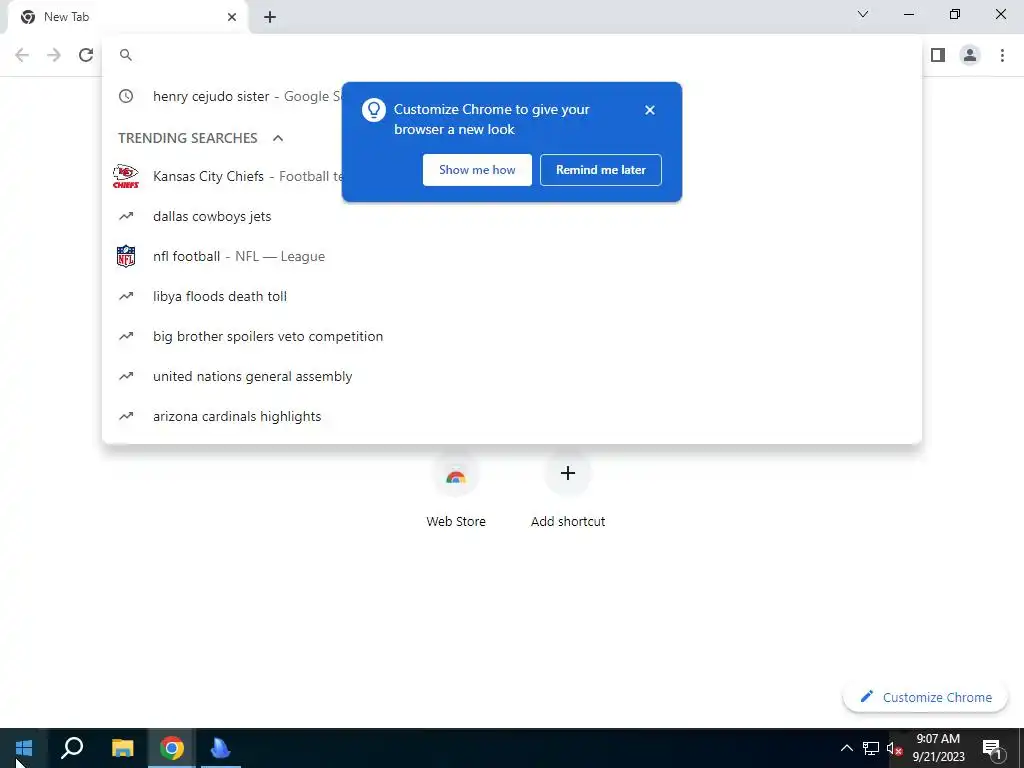
Task: Select nfl football suggestion
Action: click(512, 256)
